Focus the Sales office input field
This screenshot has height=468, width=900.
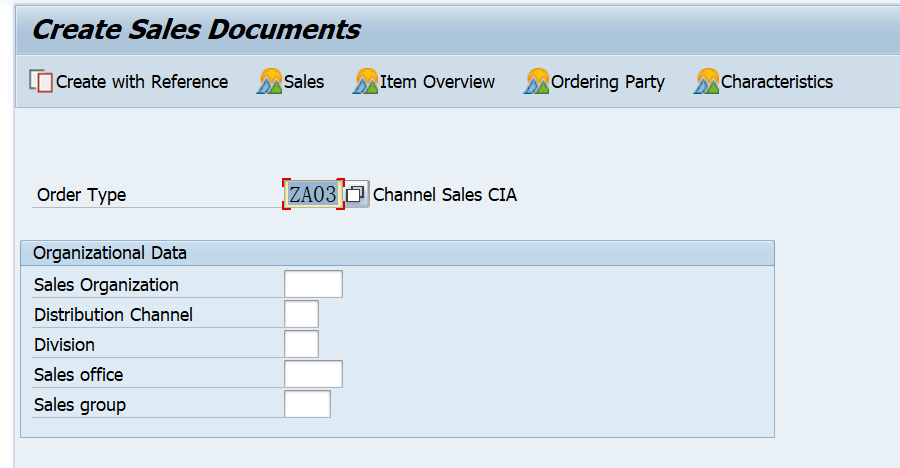point(313,374)
